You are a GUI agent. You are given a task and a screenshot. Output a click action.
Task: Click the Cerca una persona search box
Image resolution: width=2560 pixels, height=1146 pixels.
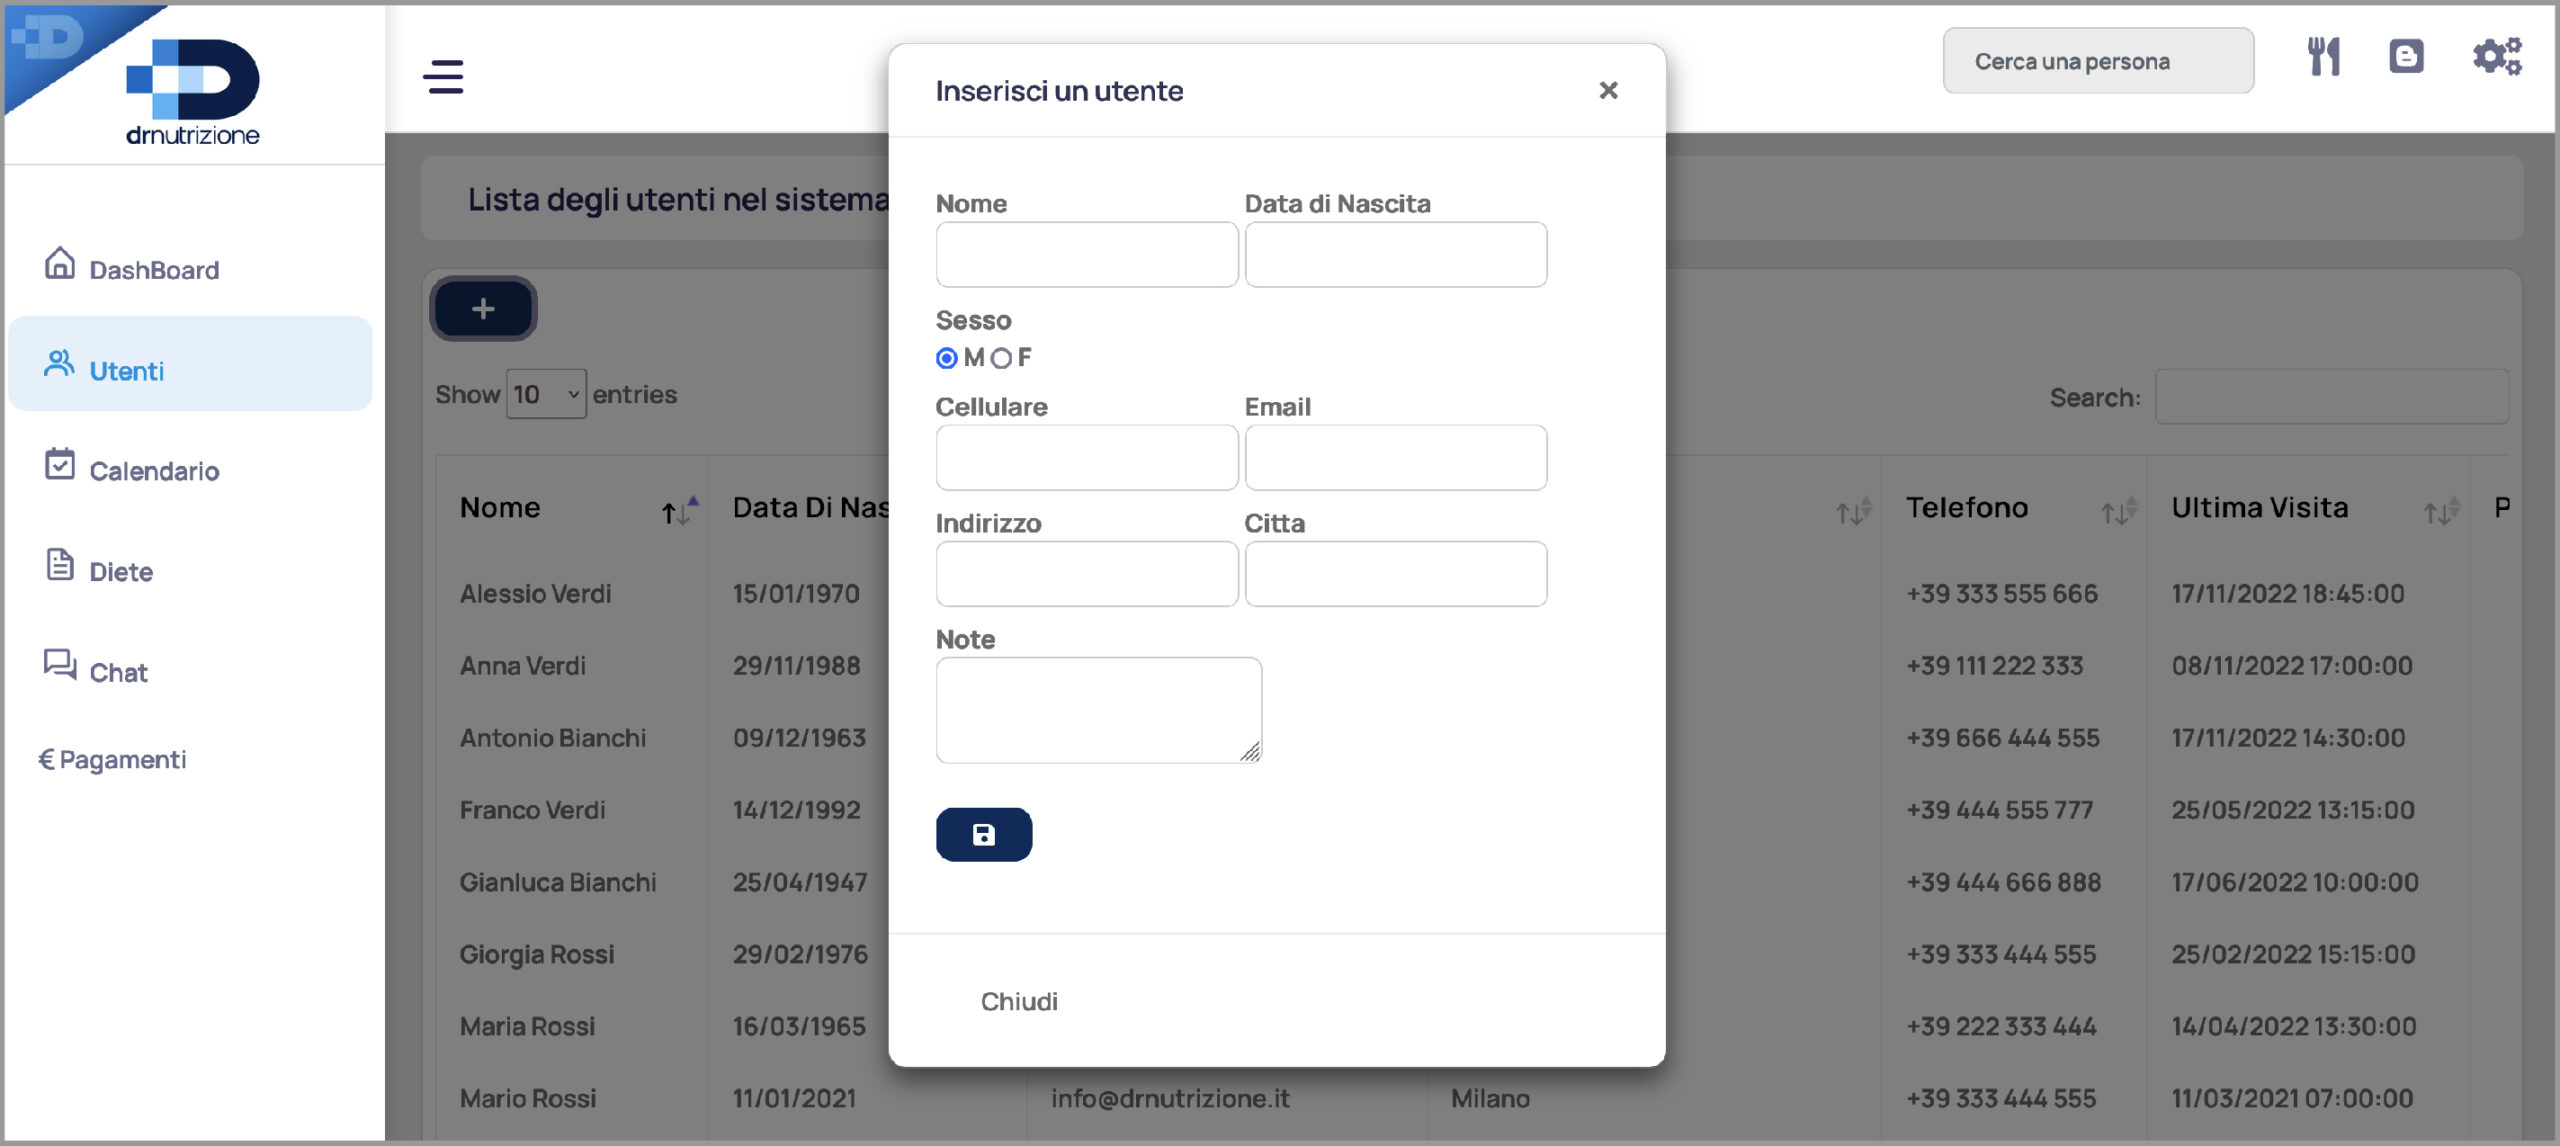coord(2098,61)
